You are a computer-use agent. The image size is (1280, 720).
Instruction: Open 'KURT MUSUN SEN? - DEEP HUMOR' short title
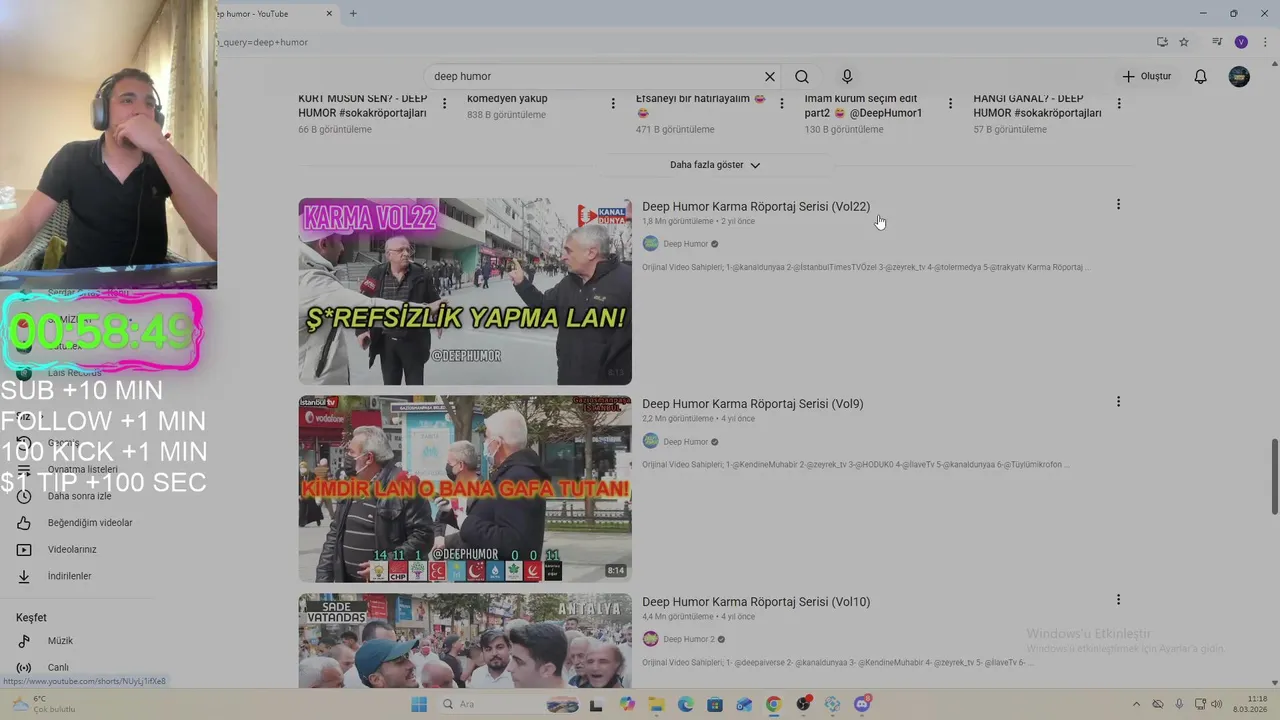pyautogui.click(x=363, y=106)
